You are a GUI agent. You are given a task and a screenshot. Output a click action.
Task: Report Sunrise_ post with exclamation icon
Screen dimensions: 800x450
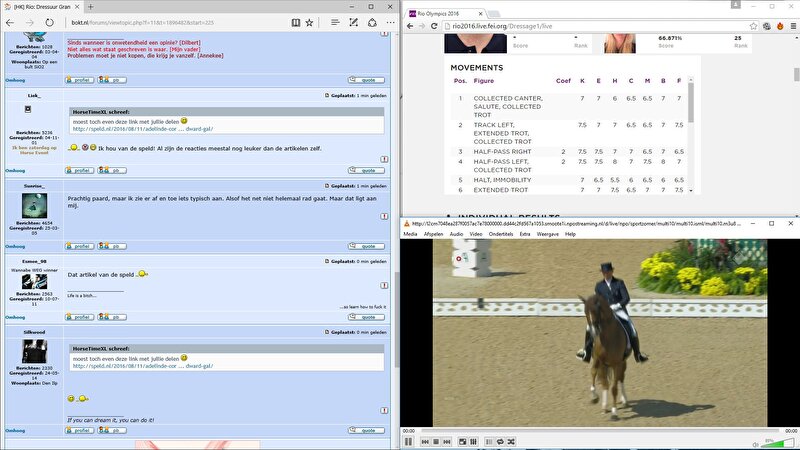[x=384, y=216]
